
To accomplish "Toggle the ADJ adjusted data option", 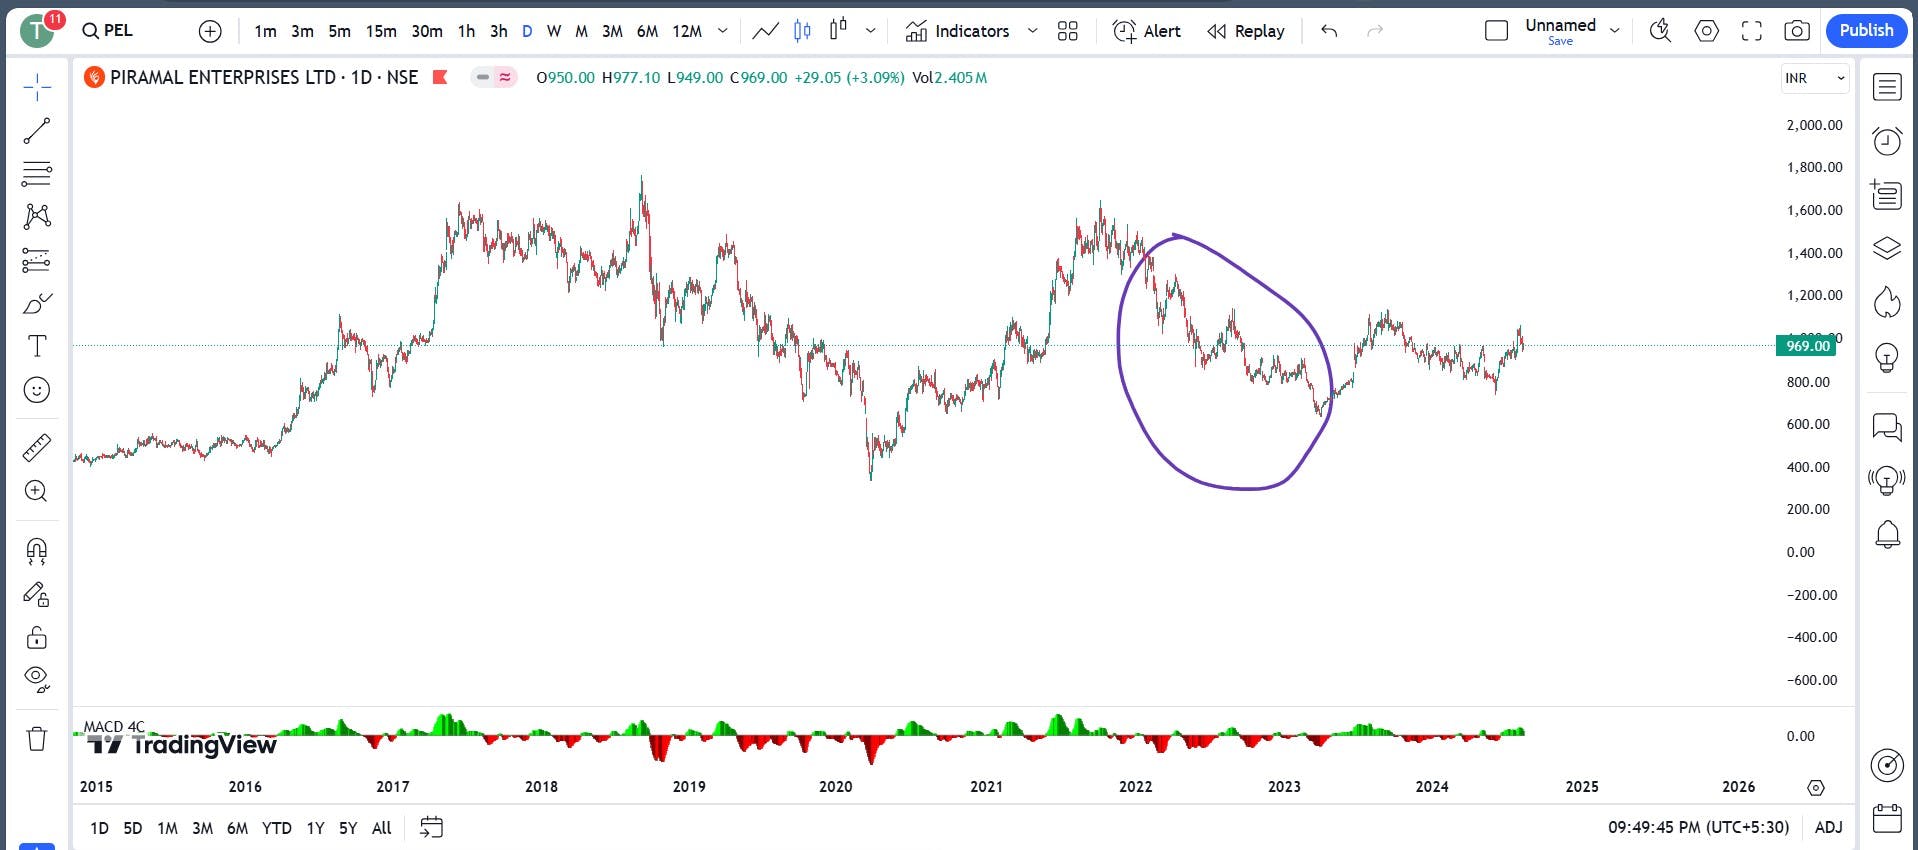I will coord(1829,828).
